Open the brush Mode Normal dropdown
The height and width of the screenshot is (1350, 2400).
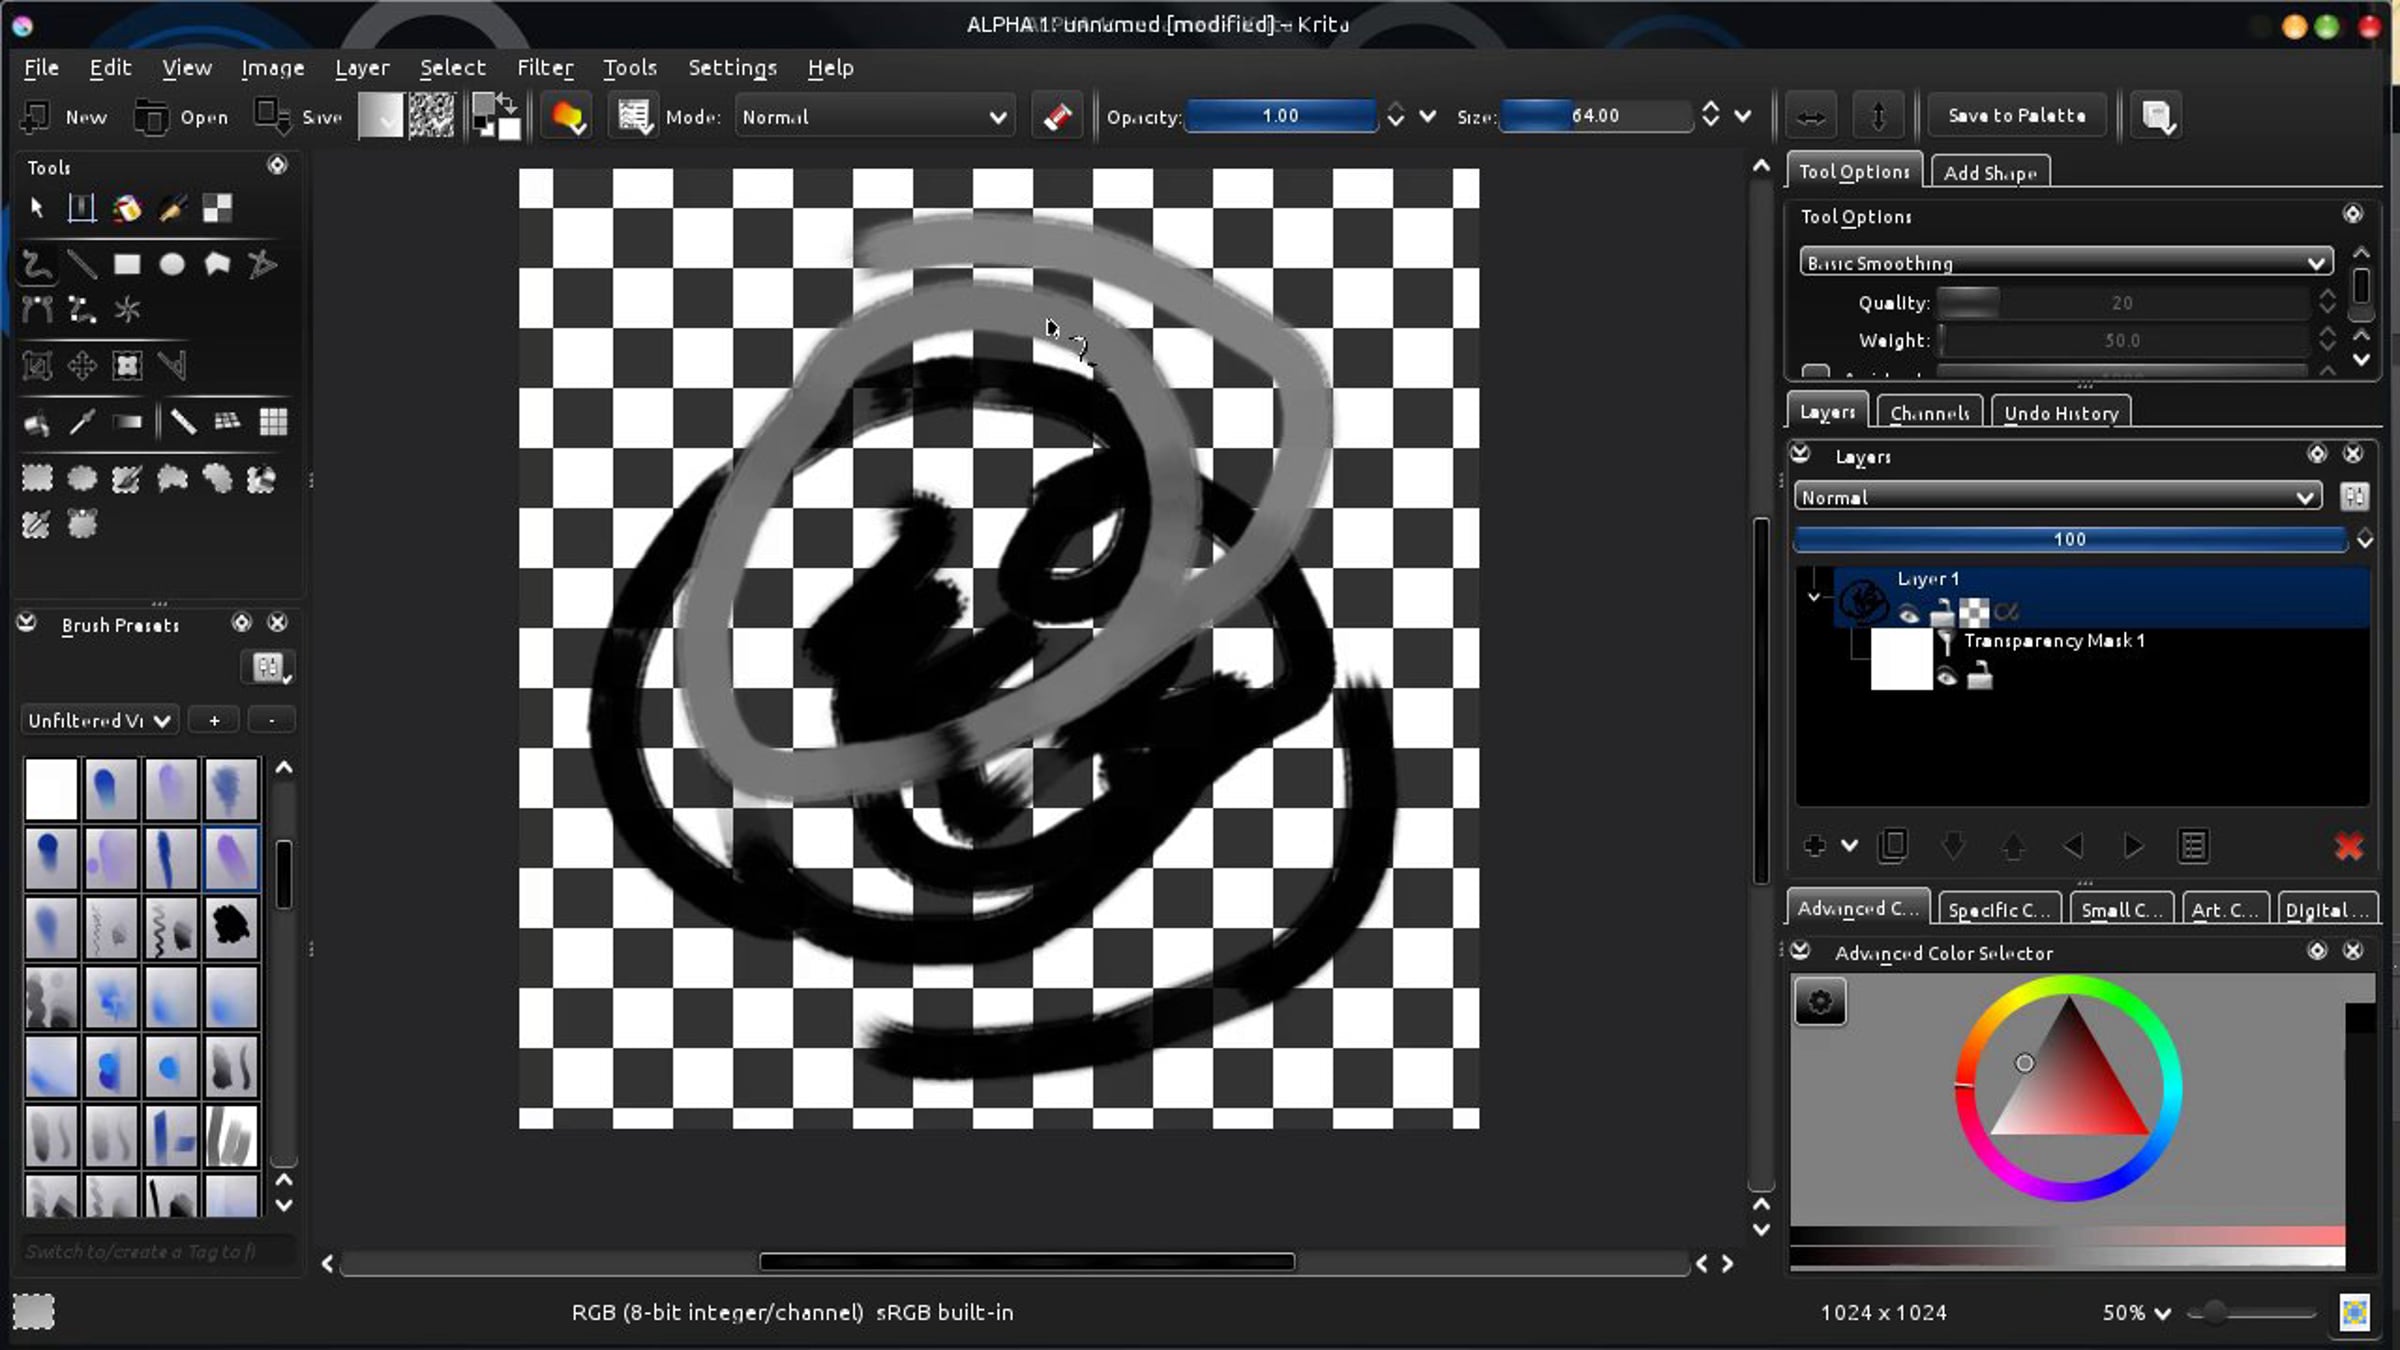pyautogui.click(x=874, y=117)
